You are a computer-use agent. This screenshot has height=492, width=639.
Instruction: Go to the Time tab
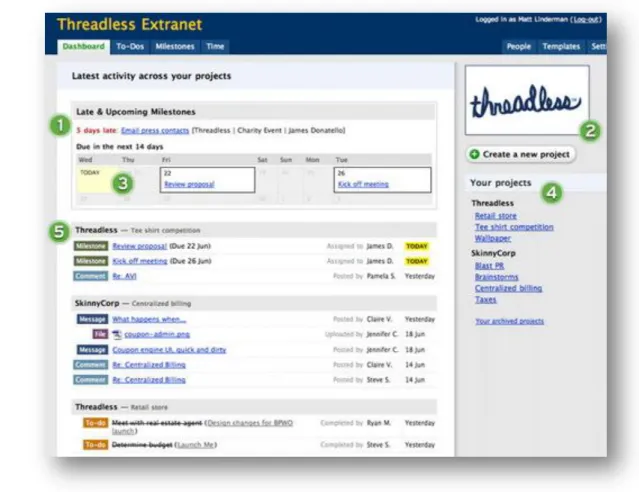215,46
